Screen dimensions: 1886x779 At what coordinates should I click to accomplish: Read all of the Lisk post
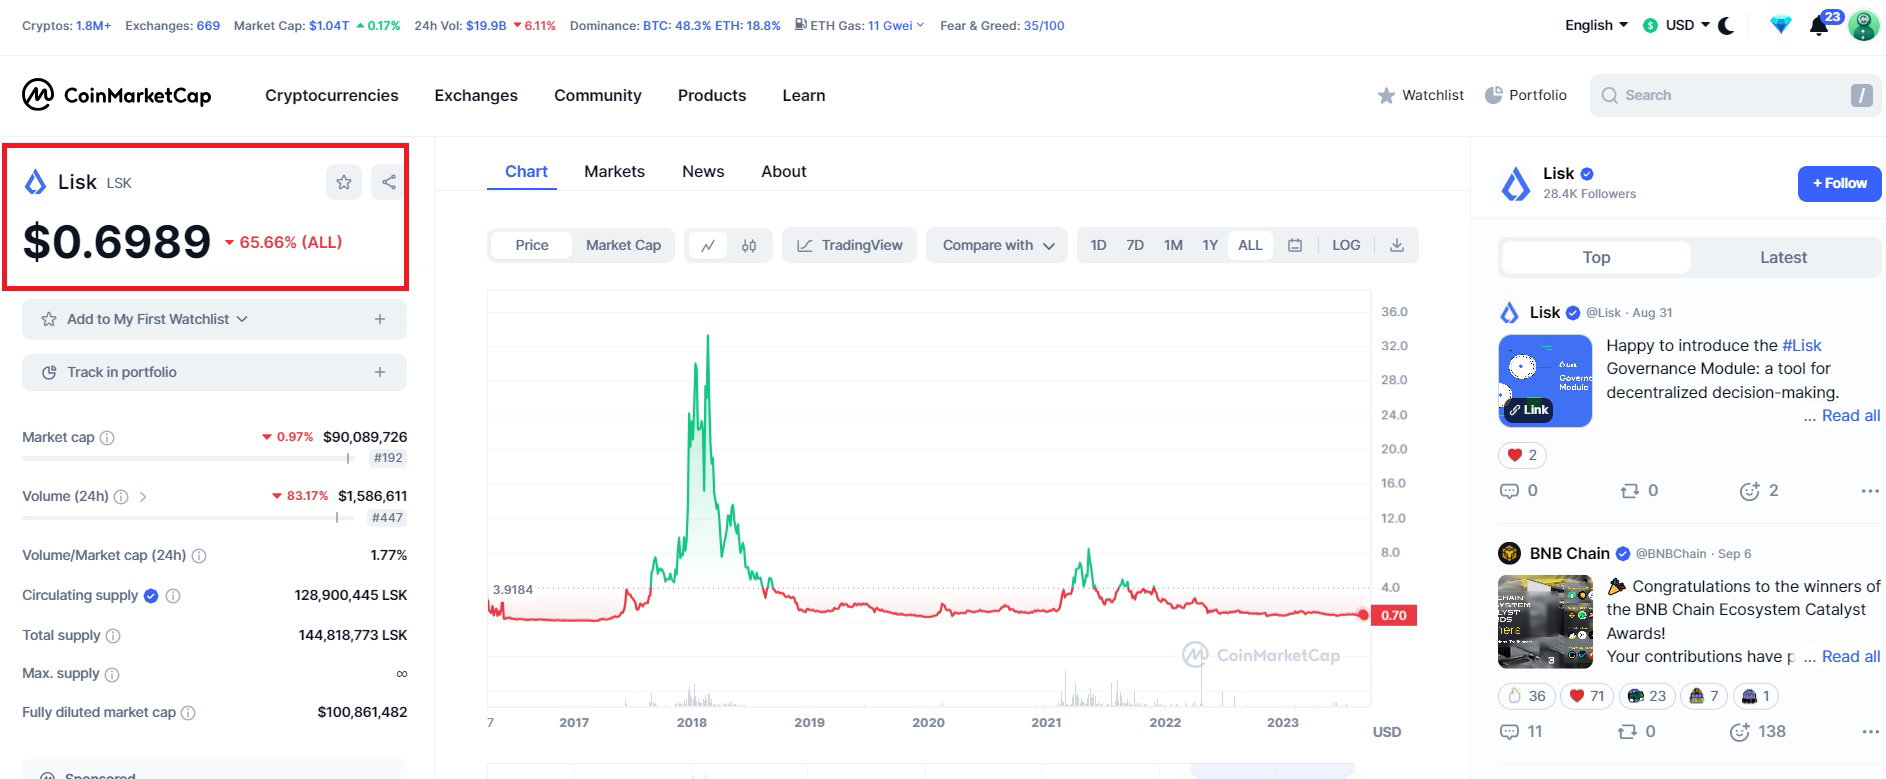tap(1850, 416)
